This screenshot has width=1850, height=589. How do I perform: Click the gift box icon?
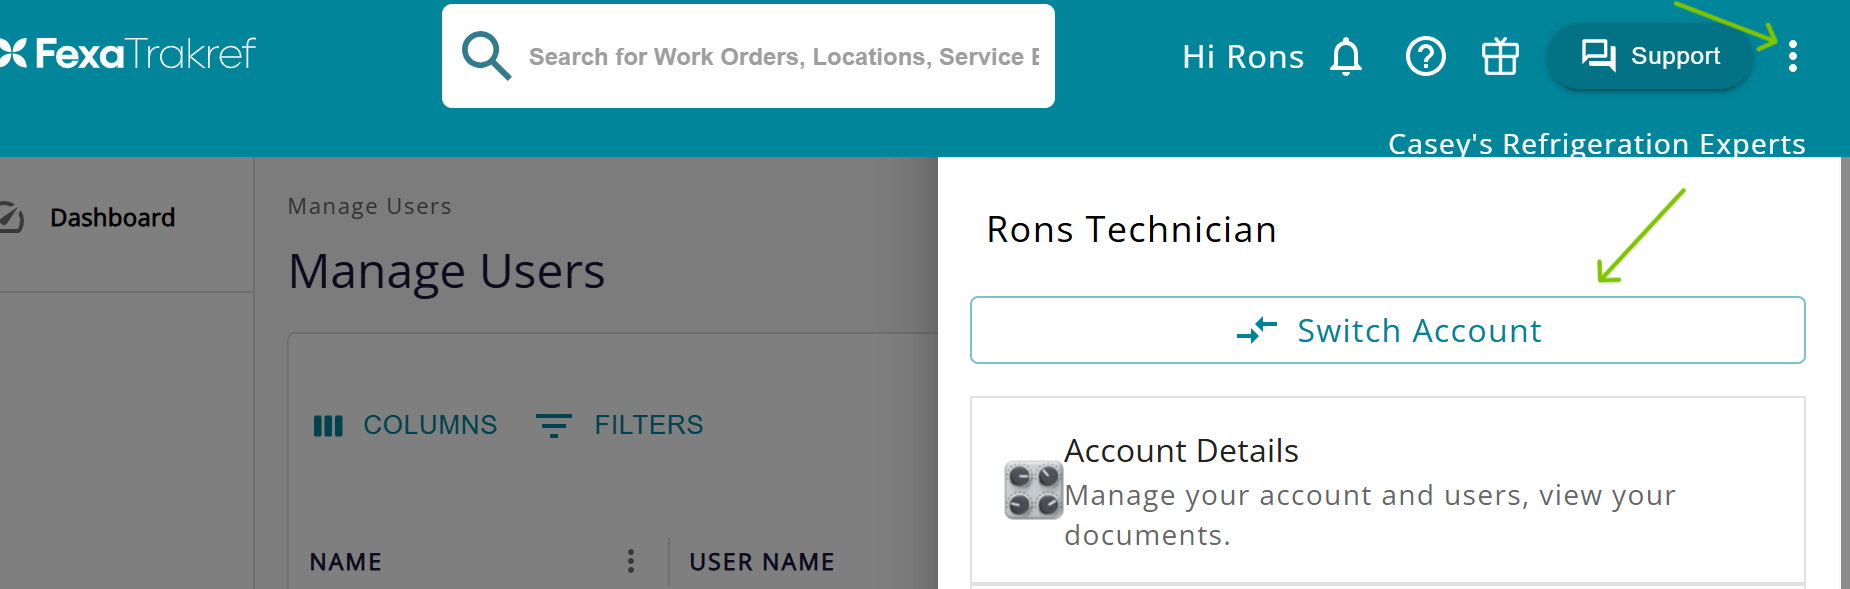[1500, 56]
